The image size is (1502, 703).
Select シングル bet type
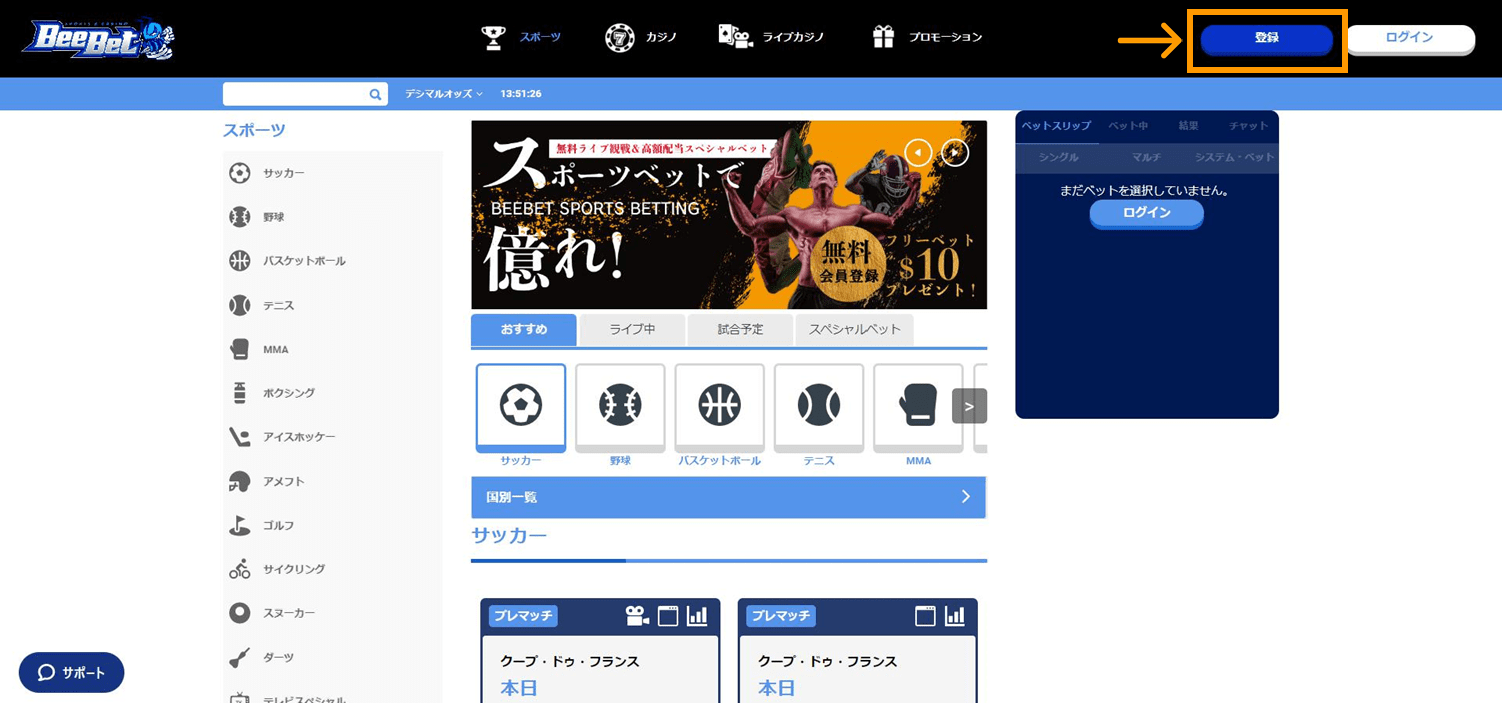pyautogui.click(x=1058, y=158)
